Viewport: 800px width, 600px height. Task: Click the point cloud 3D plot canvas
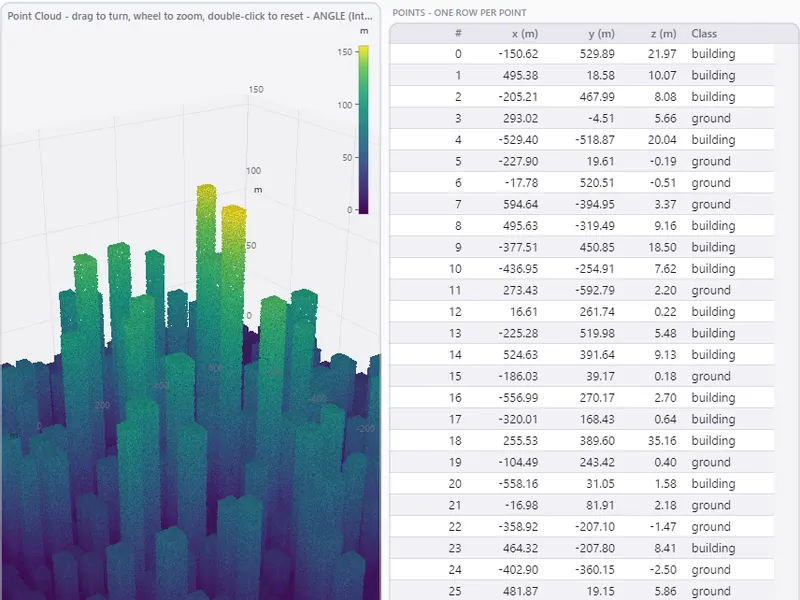point(191,312)
